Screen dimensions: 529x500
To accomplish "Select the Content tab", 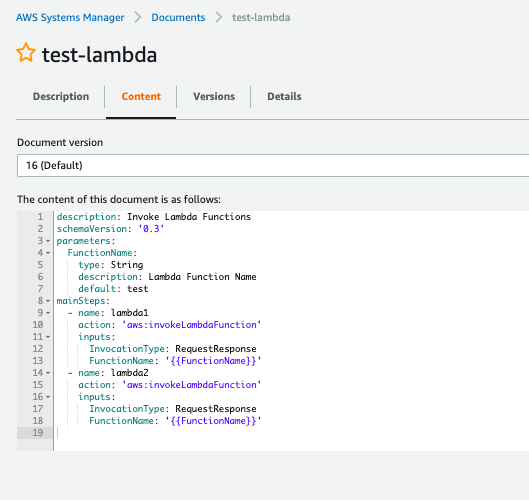I will click(141, 96).
